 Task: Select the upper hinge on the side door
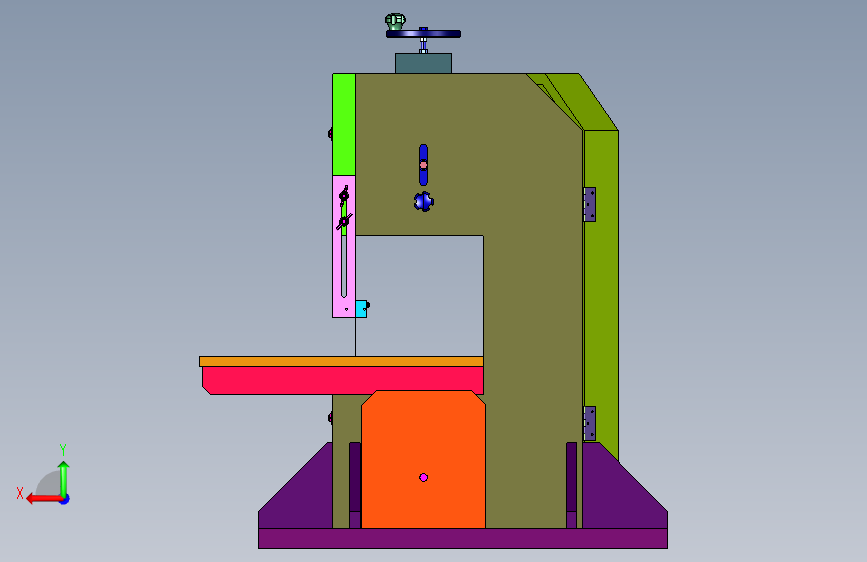tap(590, 205)
